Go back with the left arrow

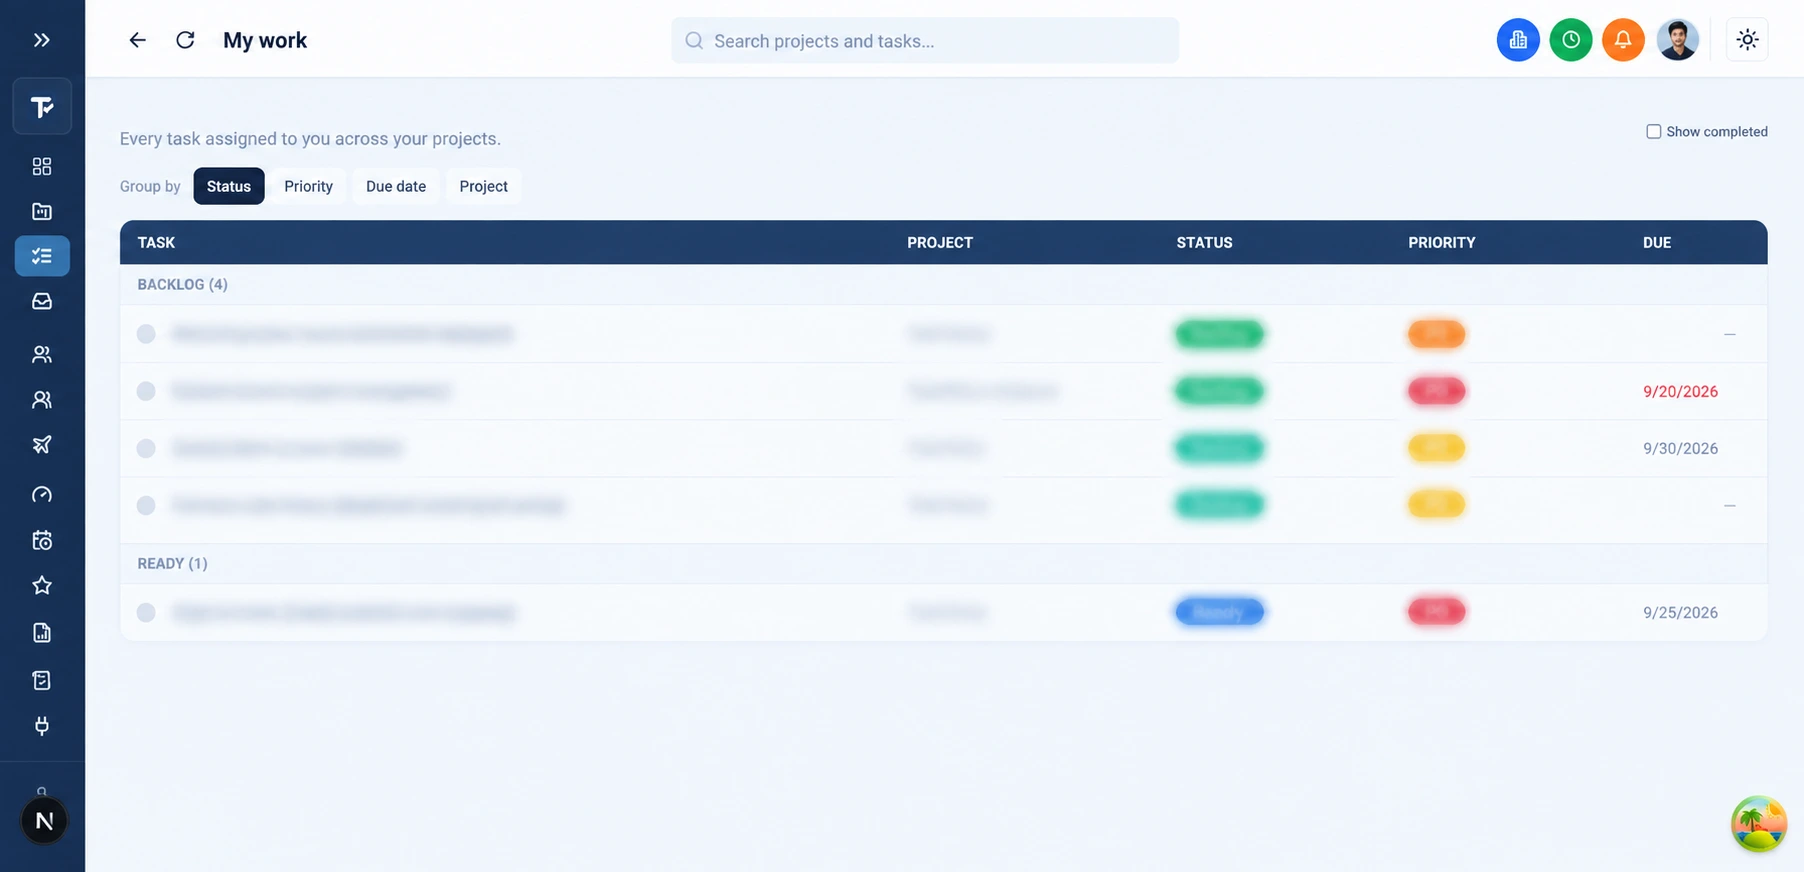[x=137, y=40]
